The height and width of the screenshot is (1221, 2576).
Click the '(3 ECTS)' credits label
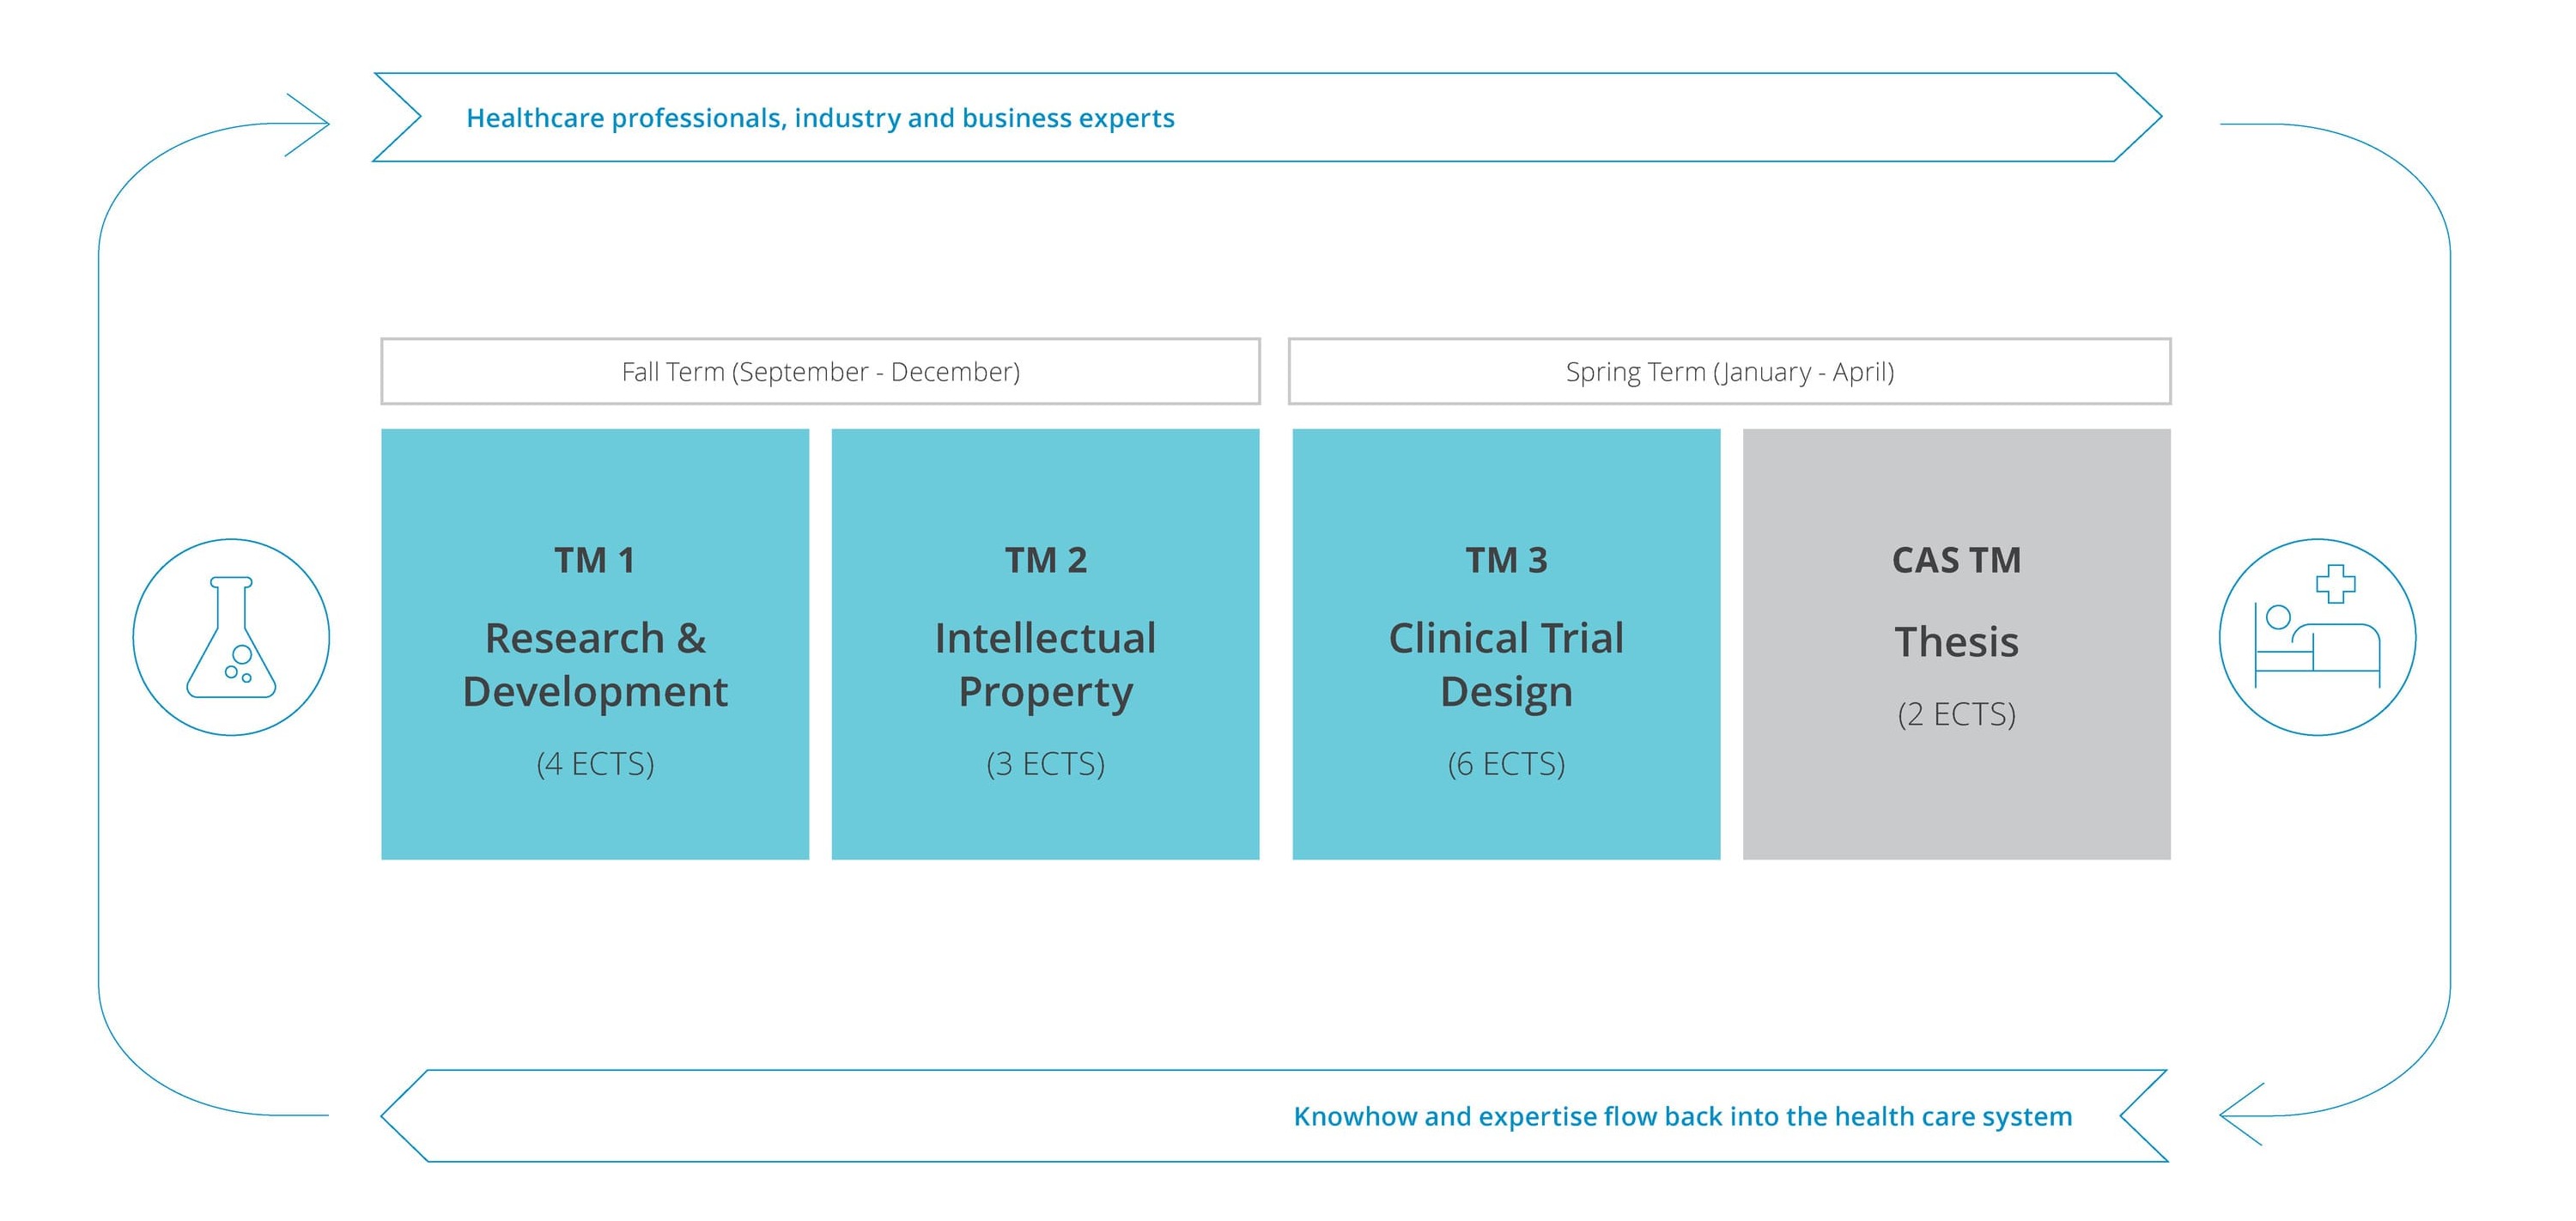tap(1045, 764)
